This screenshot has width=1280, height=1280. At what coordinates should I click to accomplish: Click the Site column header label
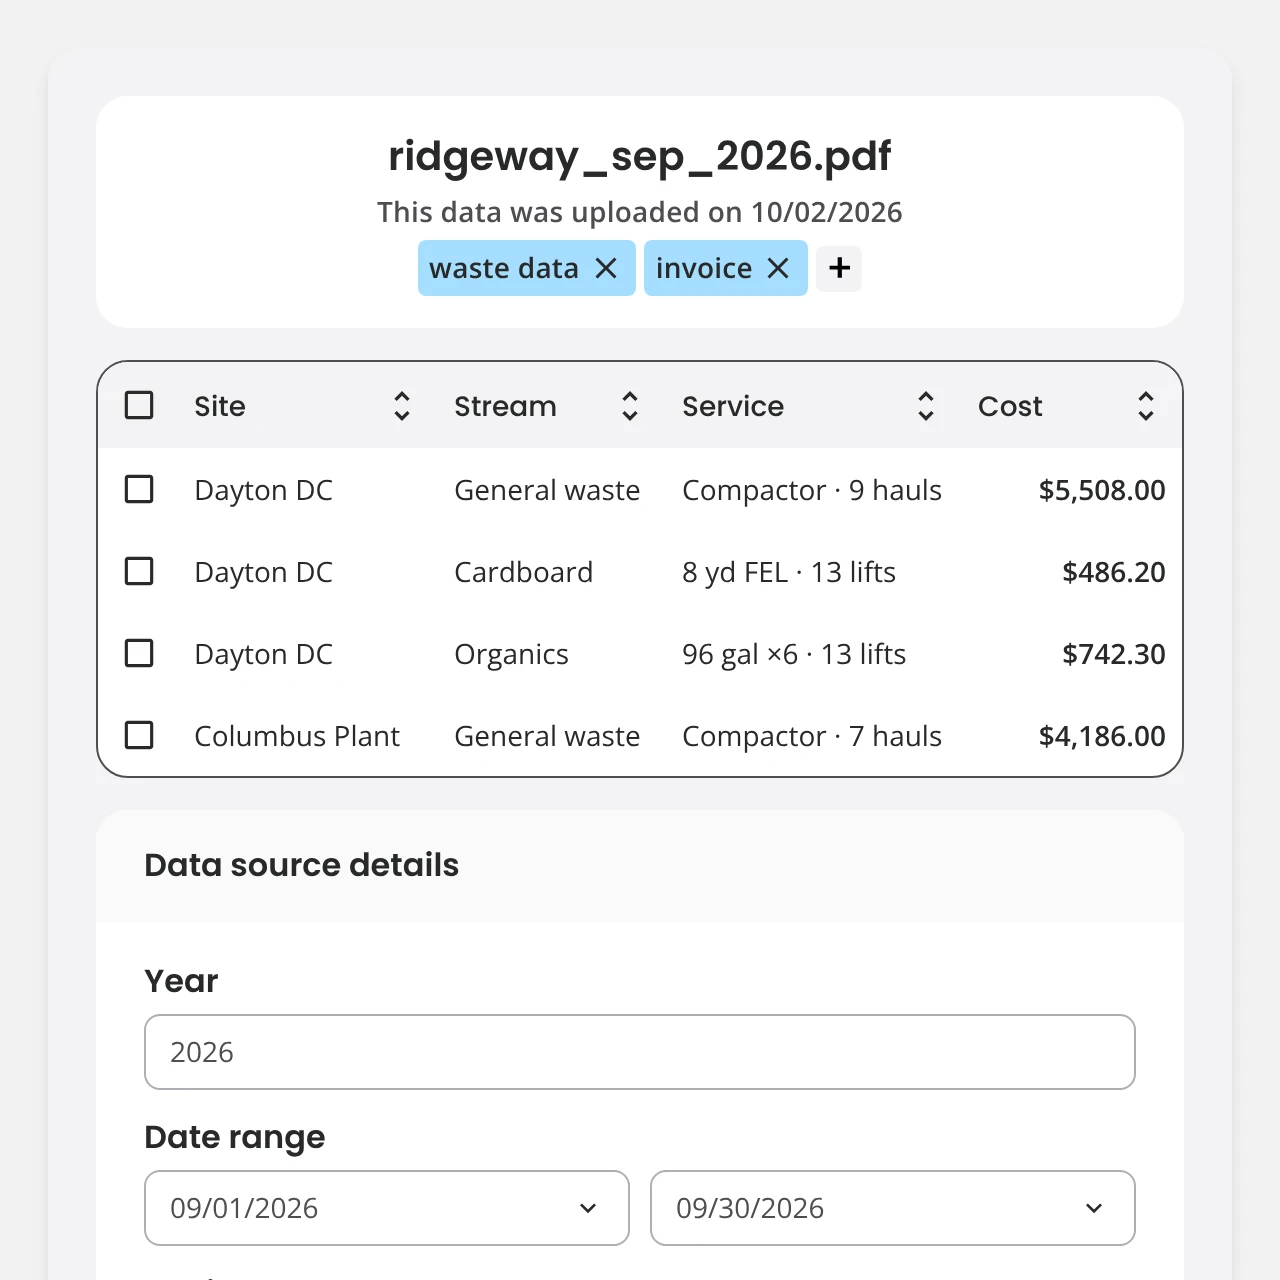point(220,406)
